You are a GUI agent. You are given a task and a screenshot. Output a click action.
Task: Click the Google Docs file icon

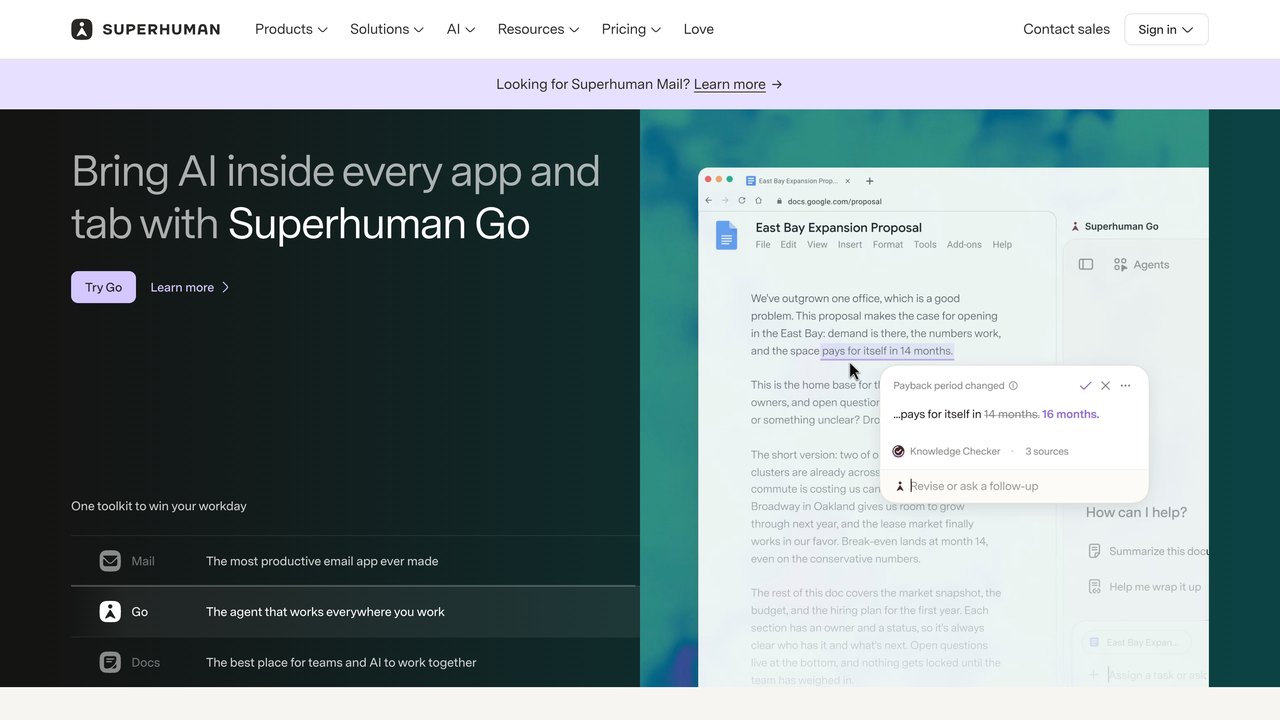click(726, 235)
